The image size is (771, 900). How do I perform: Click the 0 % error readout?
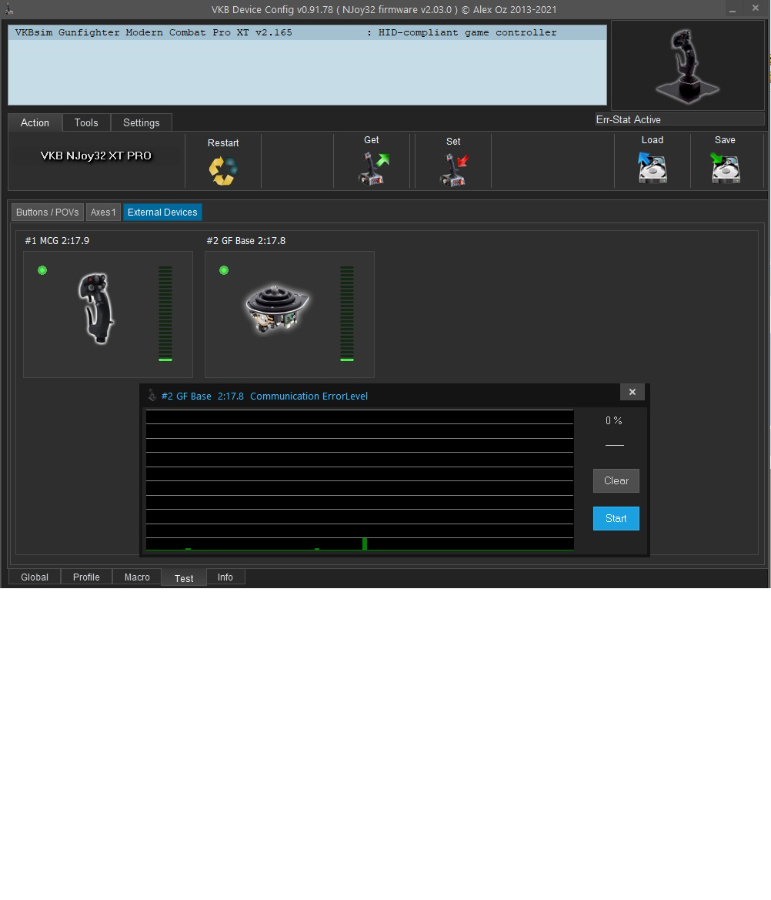614,421
